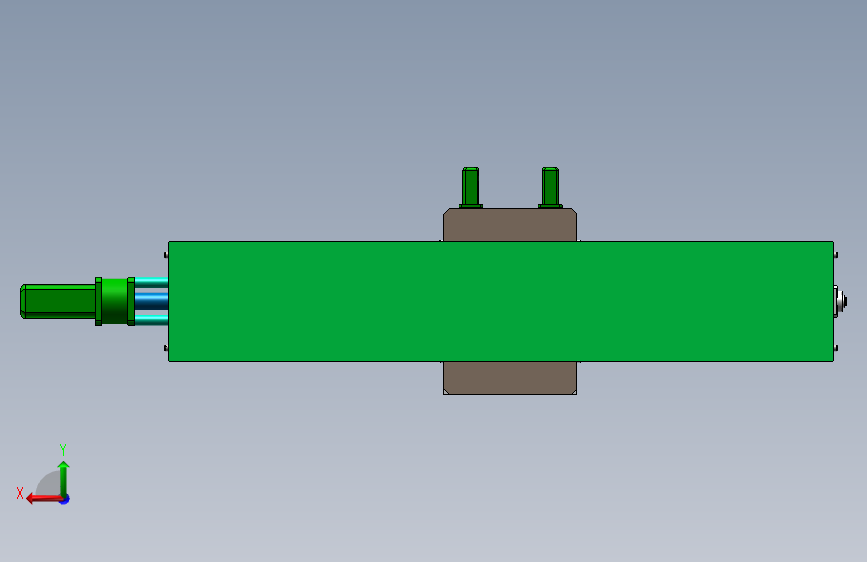
Task: Select the white bolt on the right end
Action: click(841, 301)
